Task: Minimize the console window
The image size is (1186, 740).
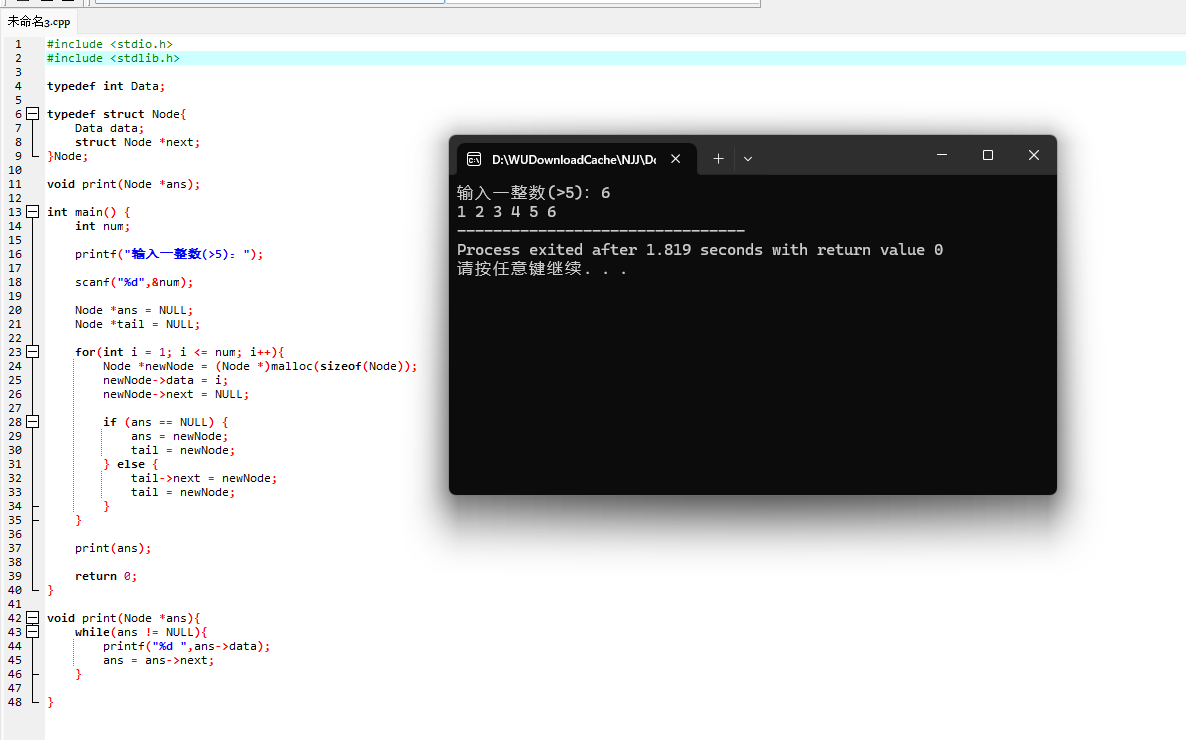Action: pos(942,155)
